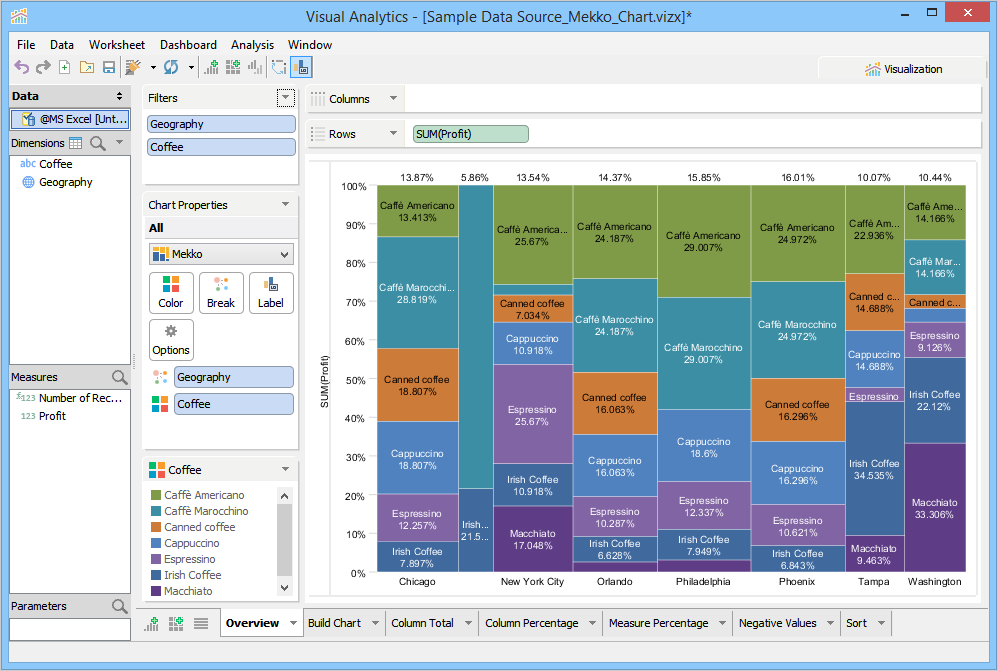Click the view data table icon beside Dimensions
Viewport: 998px width, 671px height.
point(76,143)
